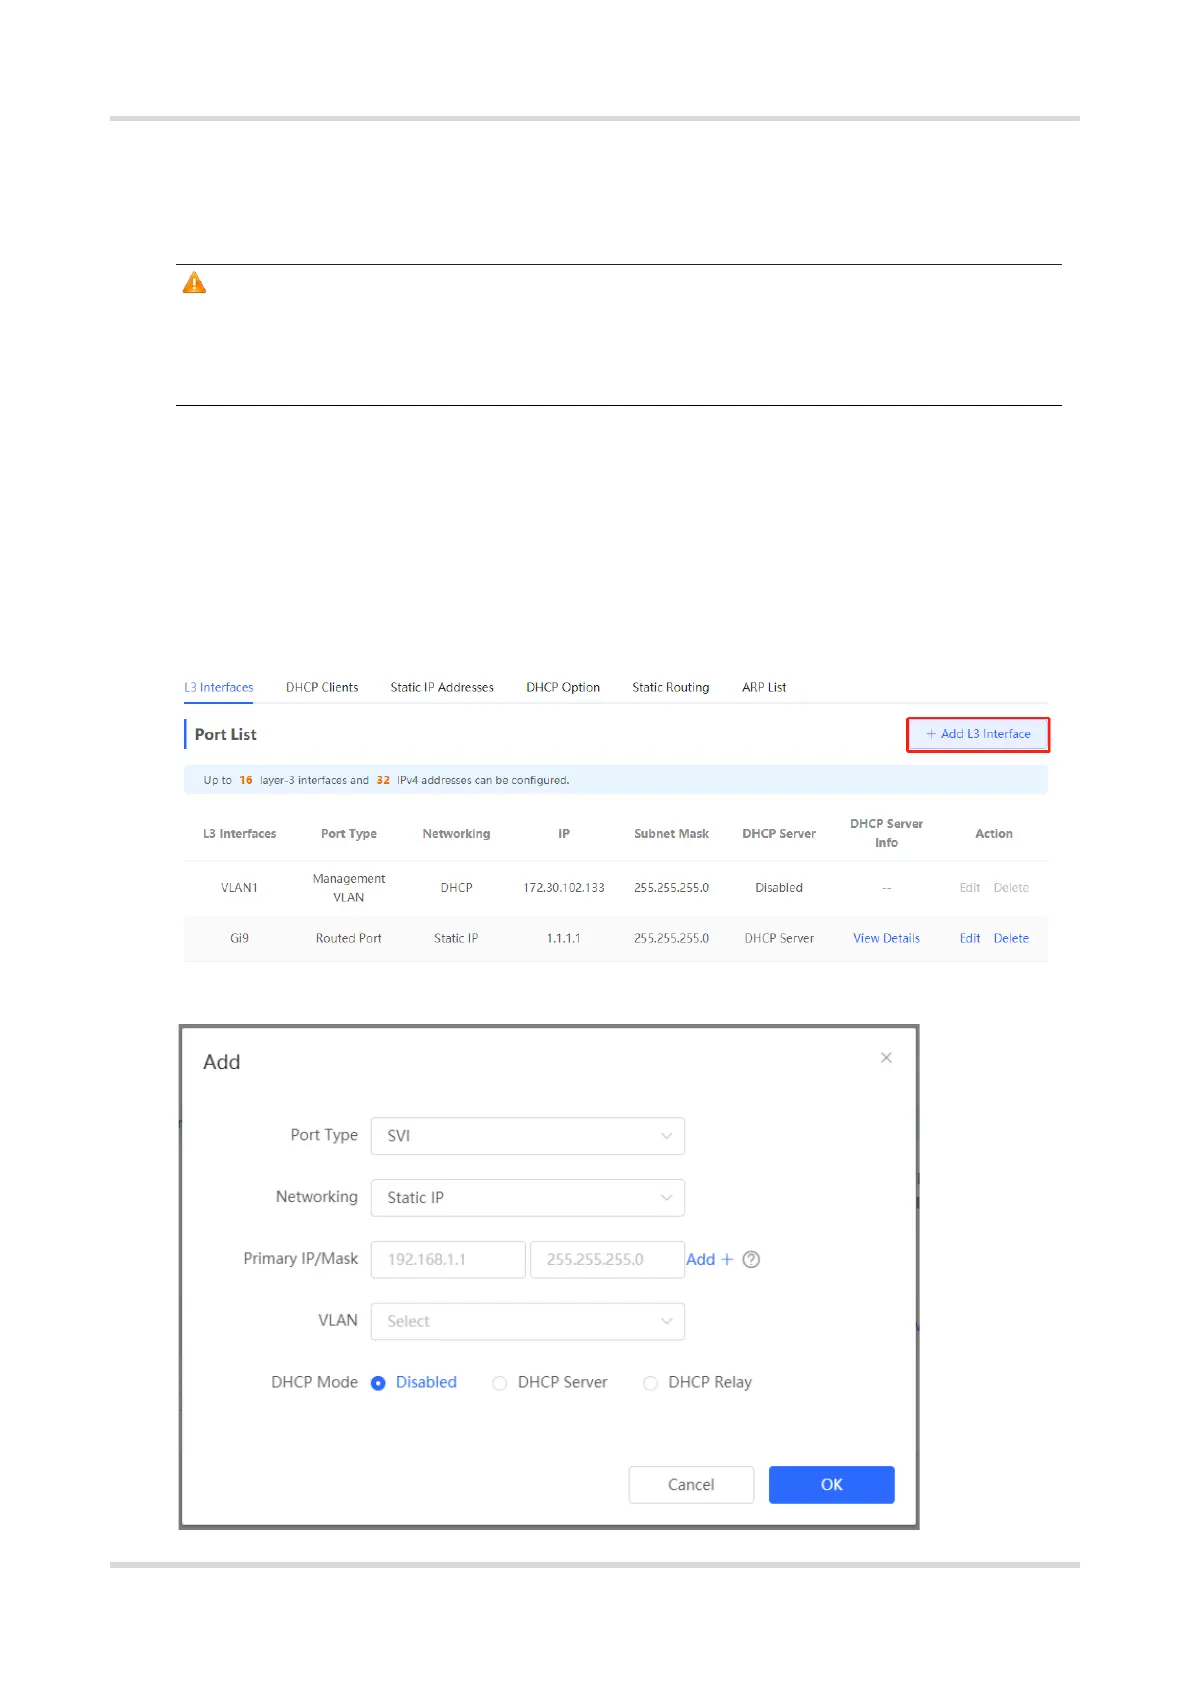The image size is (1191, 1684).
Task: Click the VLAN1 cell in Port List
Action: pos(239,888)
